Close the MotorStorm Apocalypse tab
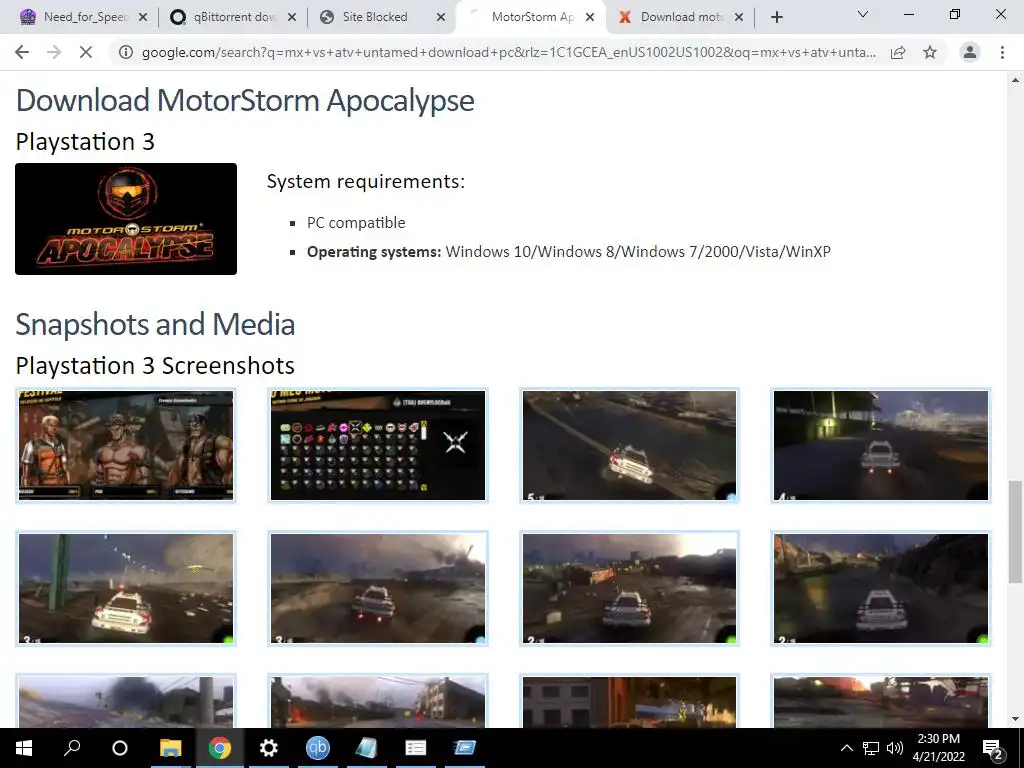Image resolution: width=1024 pixels, height=768 pixels. (590, 17)
